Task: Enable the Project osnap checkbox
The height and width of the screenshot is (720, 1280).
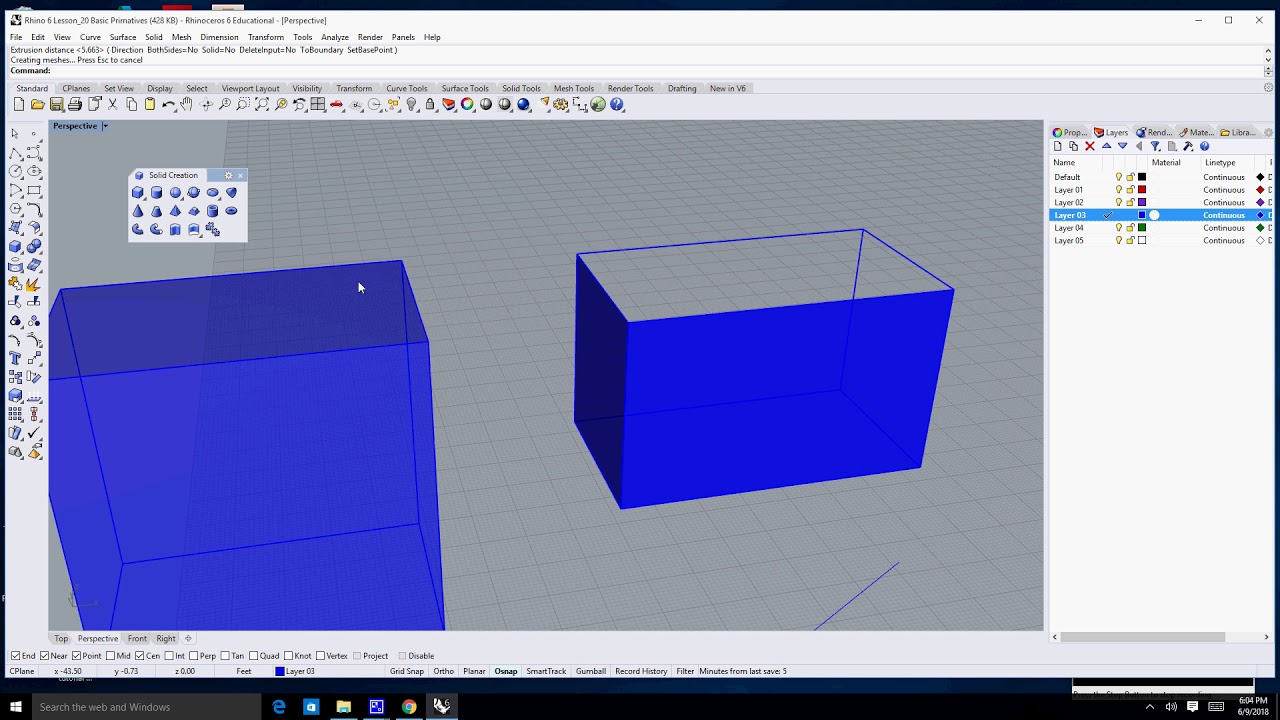Action: pyautogui.click(x=358, y=656)
